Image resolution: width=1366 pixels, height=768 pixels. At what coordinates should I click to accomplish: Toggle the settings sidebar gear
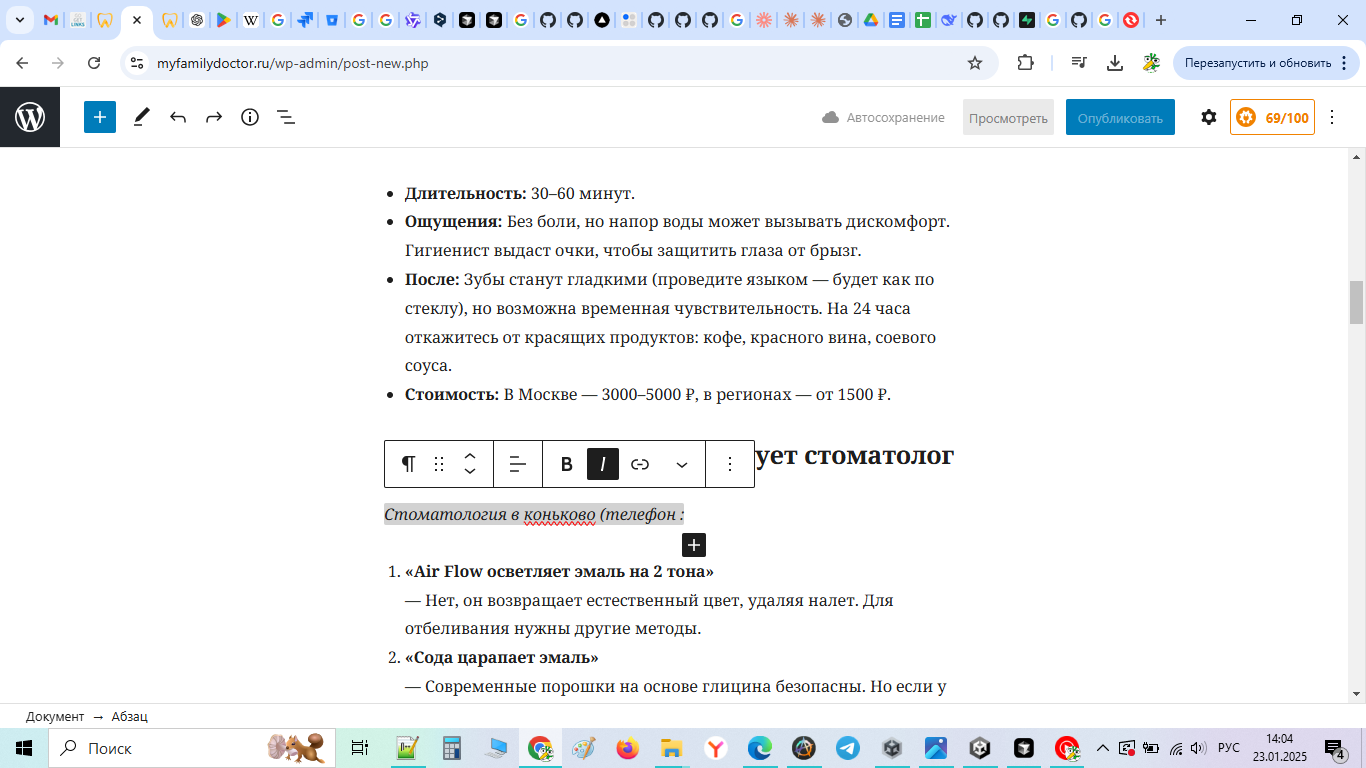point(1209,117)
